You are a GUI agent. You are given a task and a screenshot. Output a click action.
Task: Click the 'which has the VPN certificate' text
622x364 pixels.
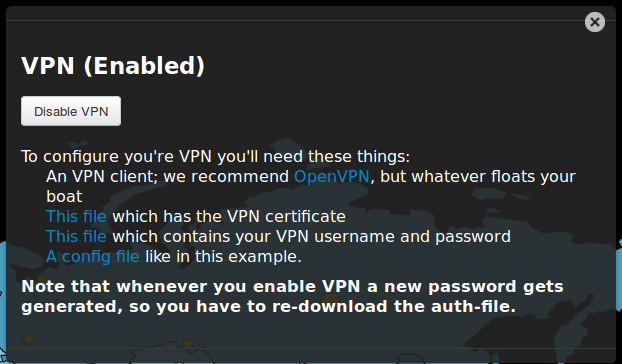coord(229,216)
